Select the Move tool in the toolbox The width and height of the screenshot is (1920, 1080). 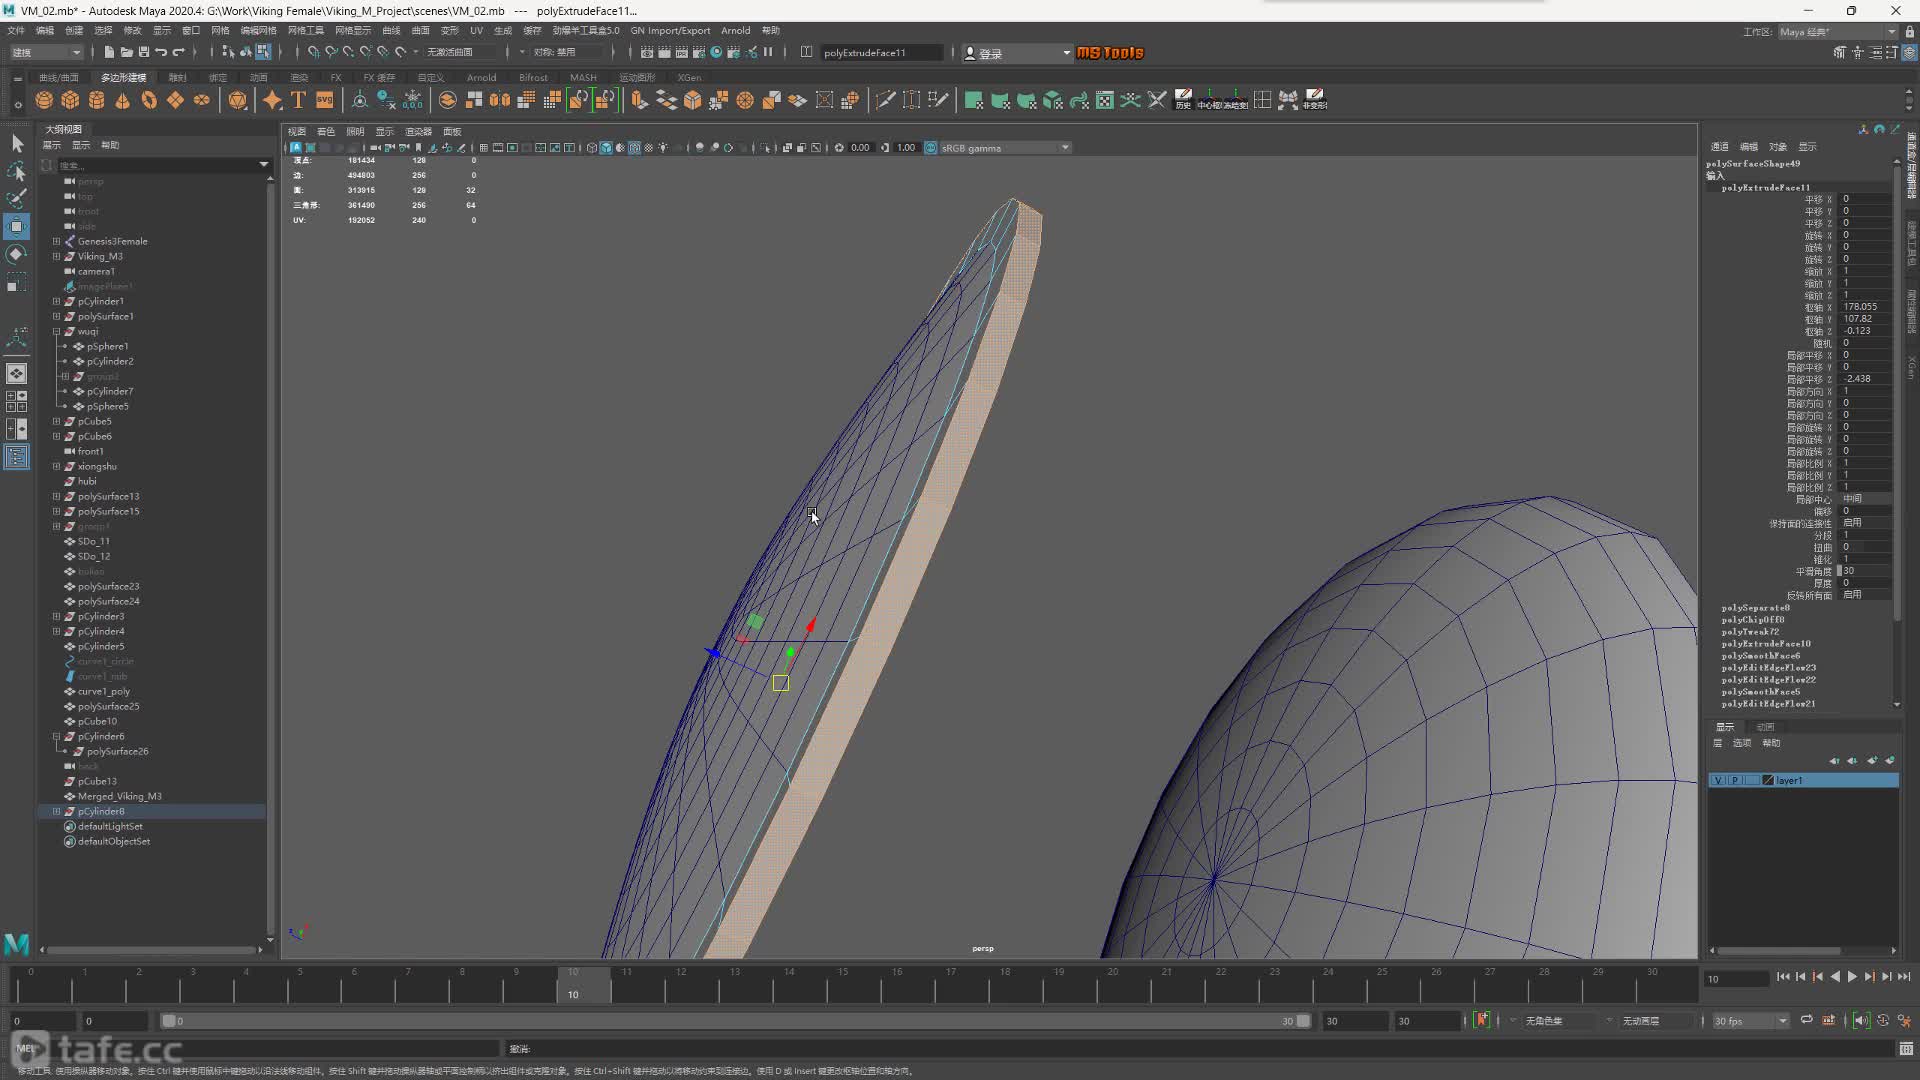(17, 226)
